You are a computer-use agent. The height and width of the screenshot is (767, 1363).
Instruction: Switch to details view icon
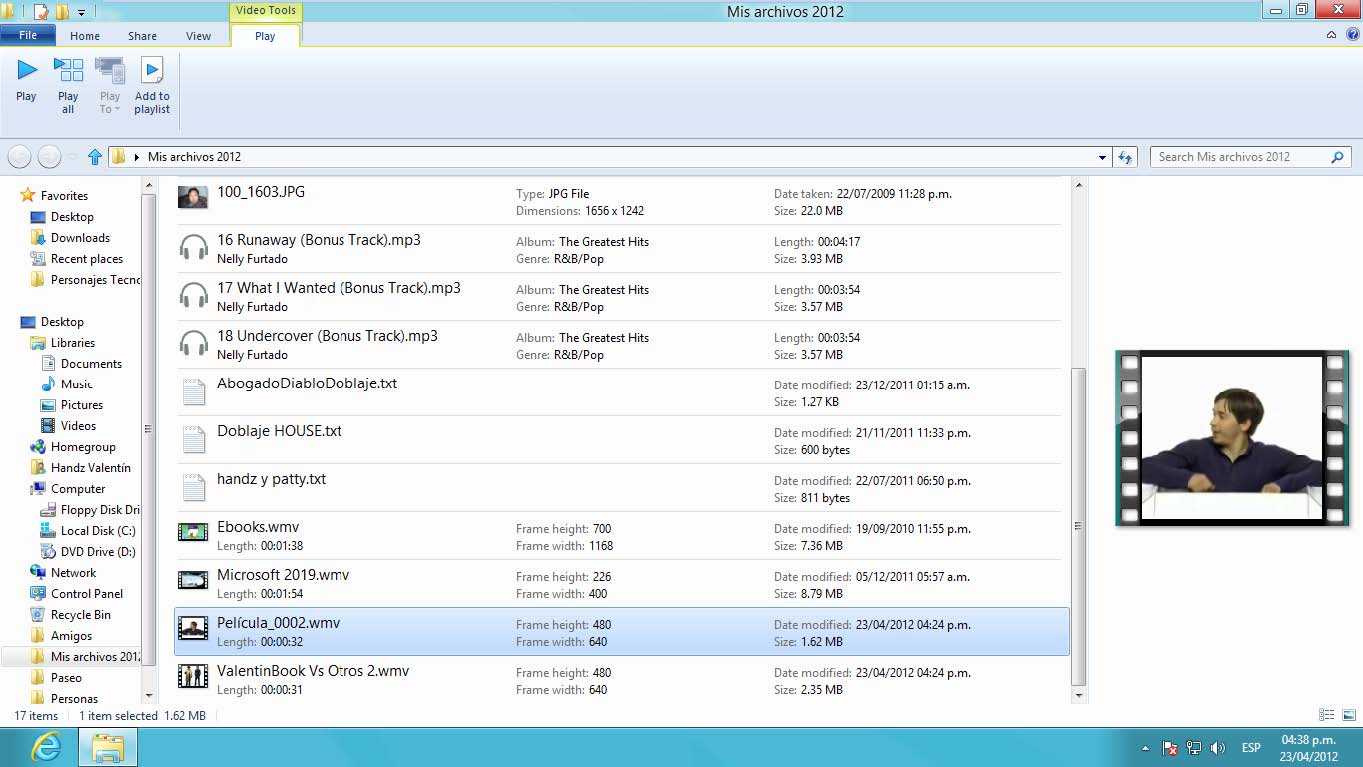pyautogui.click(x=1326, y=715)
